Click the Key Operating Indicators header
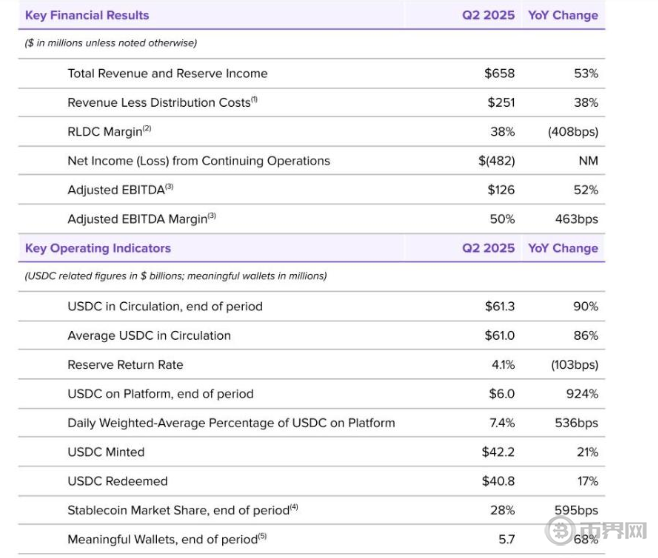 (98, 248)
